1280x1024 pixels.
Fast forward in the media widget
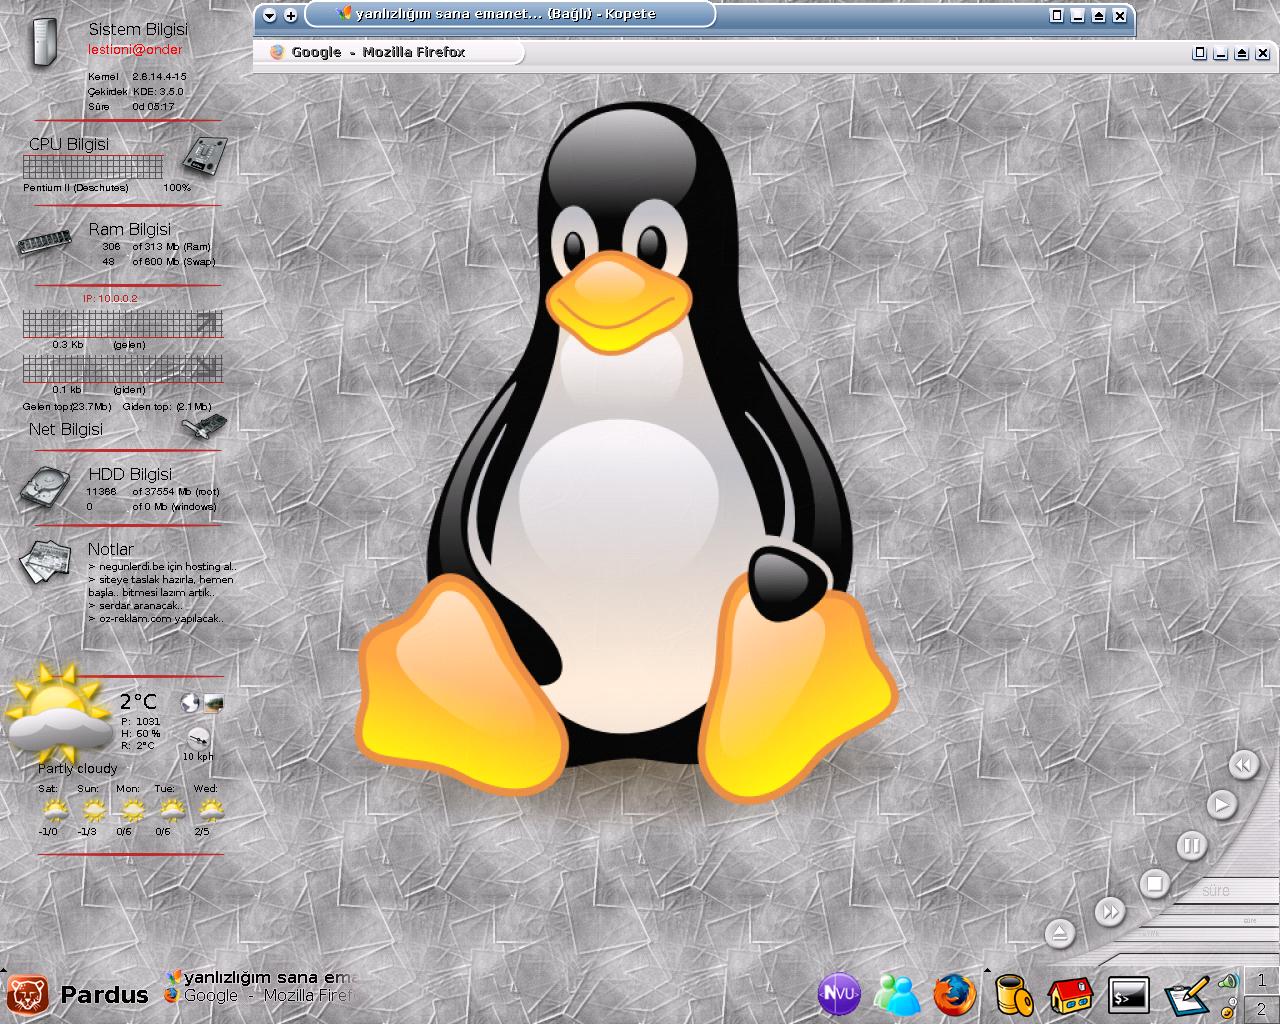point(1109,911)
